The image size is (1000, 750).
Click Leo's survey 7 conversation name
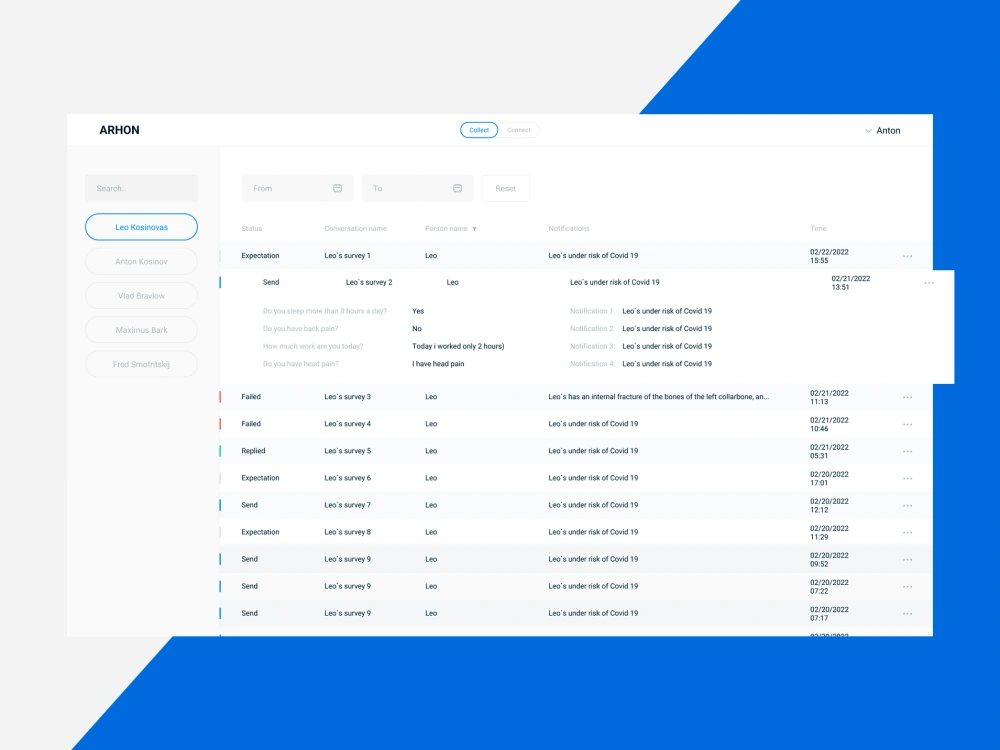[348, 505]
